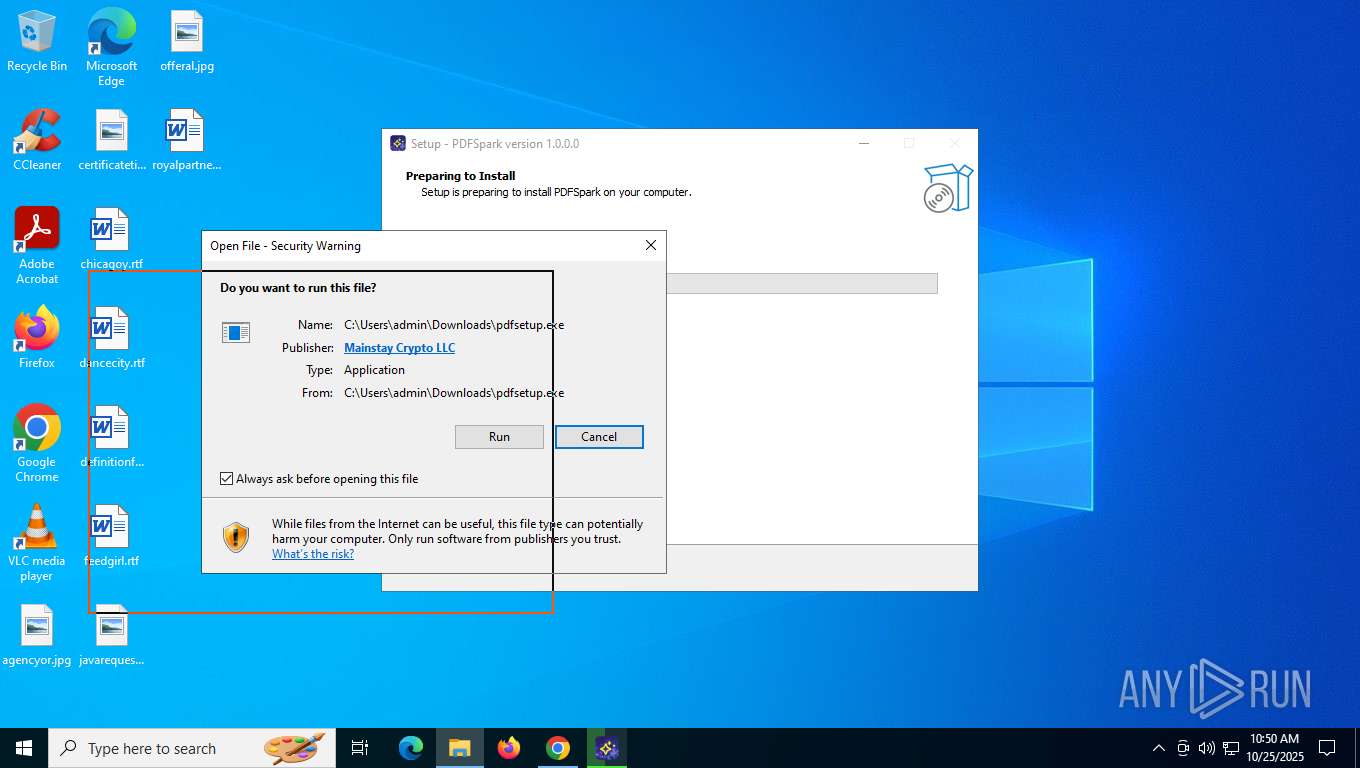Click Cancel in the Security Warning dialog

(599, 437)
